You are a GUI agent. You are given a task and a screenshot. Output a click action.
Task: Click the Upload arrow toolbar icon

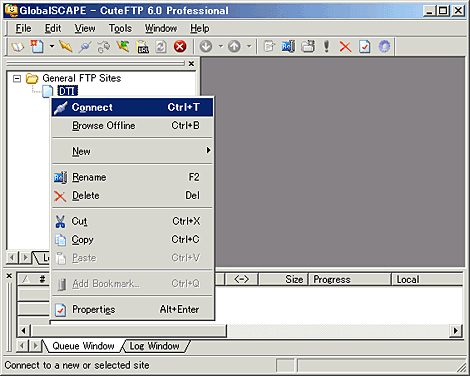click(x=234, y=46)
